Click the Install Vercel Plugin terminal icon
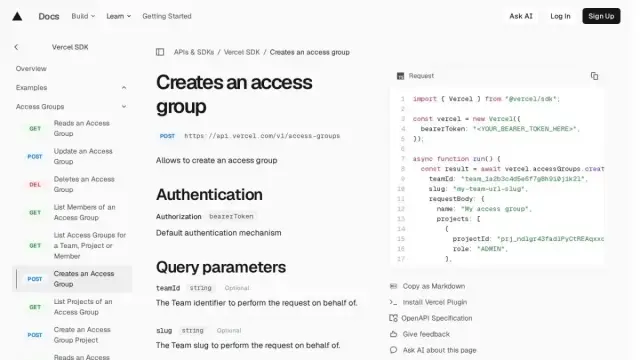This screenshot has width=640, height=360. tap(393, 302)
